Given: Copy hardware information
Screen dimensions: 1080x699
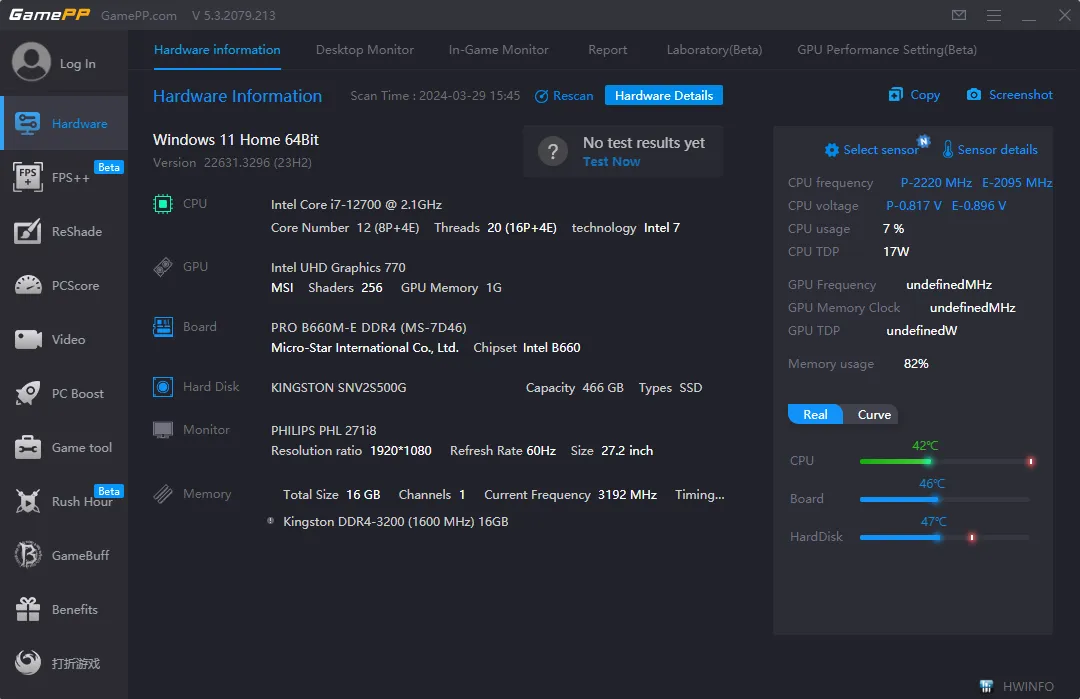Looking at the screenshot, I should click(x=914, y=94).
